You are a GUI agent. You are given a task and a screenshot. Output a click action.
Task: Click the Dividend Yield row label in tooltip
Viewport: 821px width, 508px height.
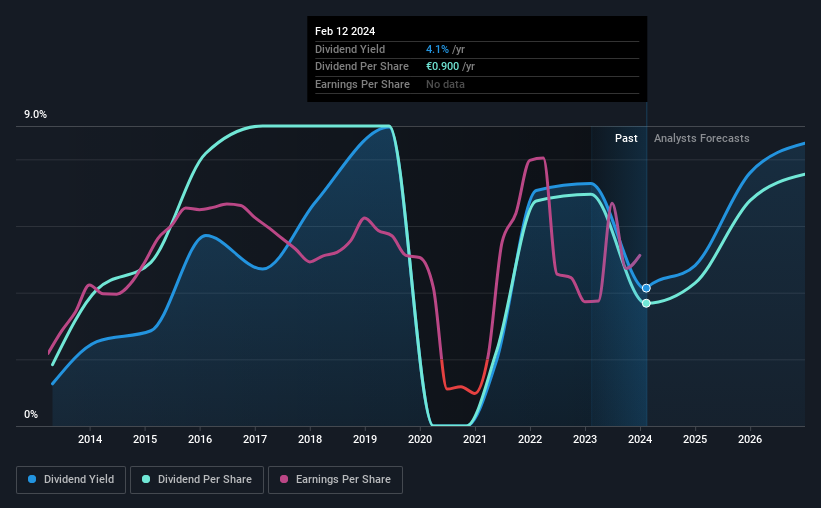[350, 49]
